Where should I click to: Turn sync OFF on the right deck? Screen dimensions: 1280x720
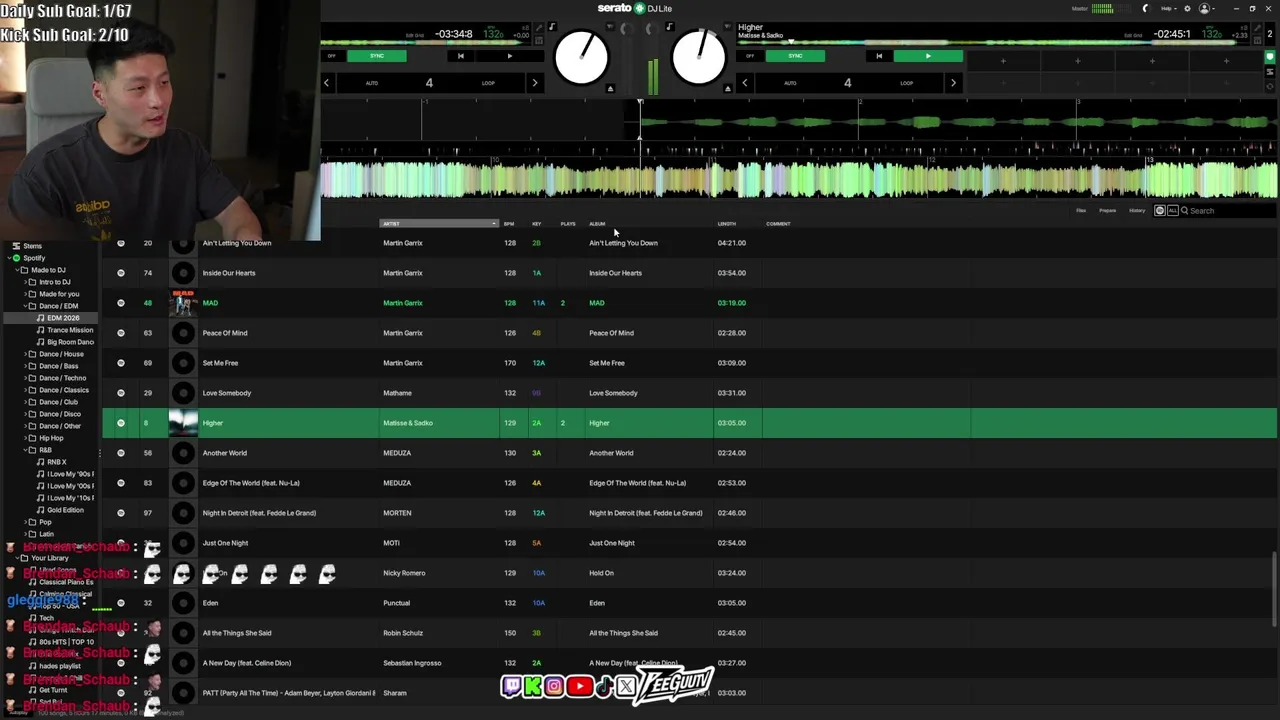751,56
